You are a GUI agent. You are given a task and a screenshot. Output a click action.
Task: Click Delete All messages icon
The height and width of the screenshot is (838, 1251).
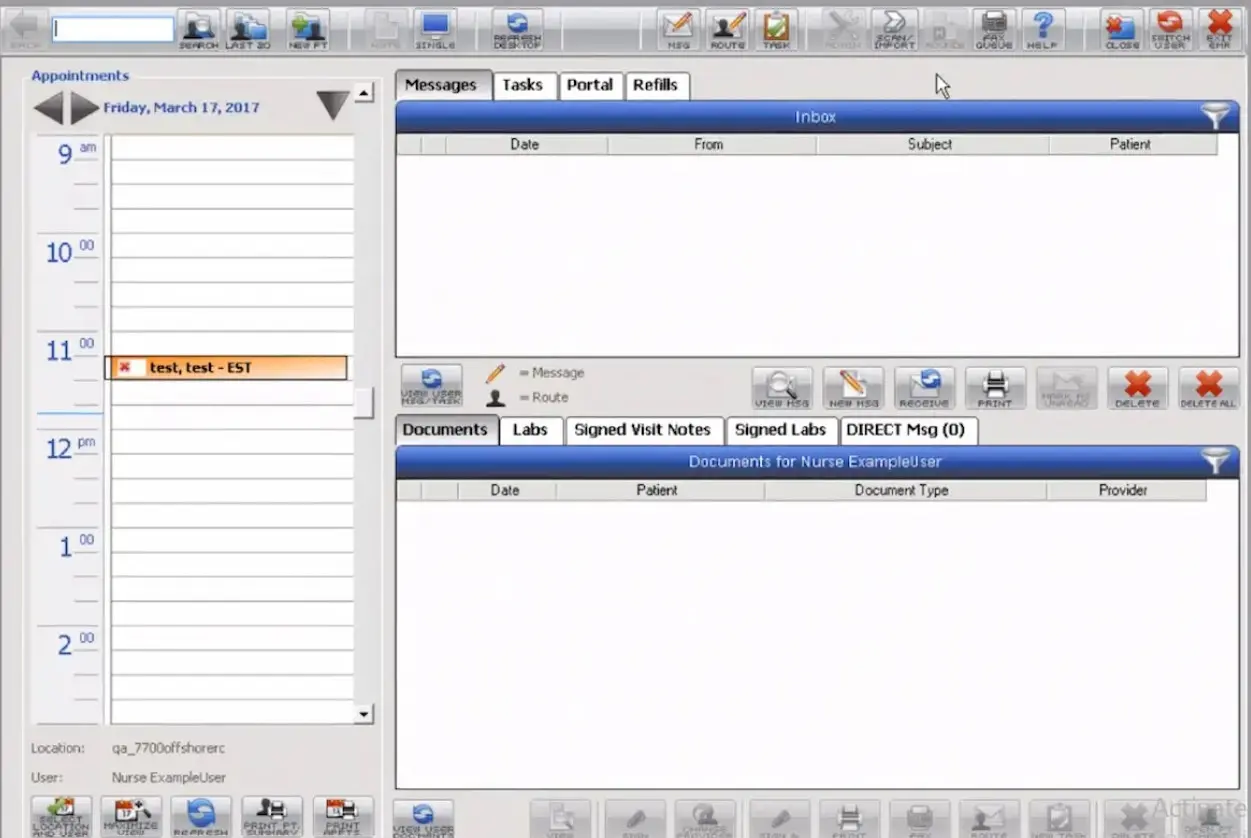(x=1208, y=388)
